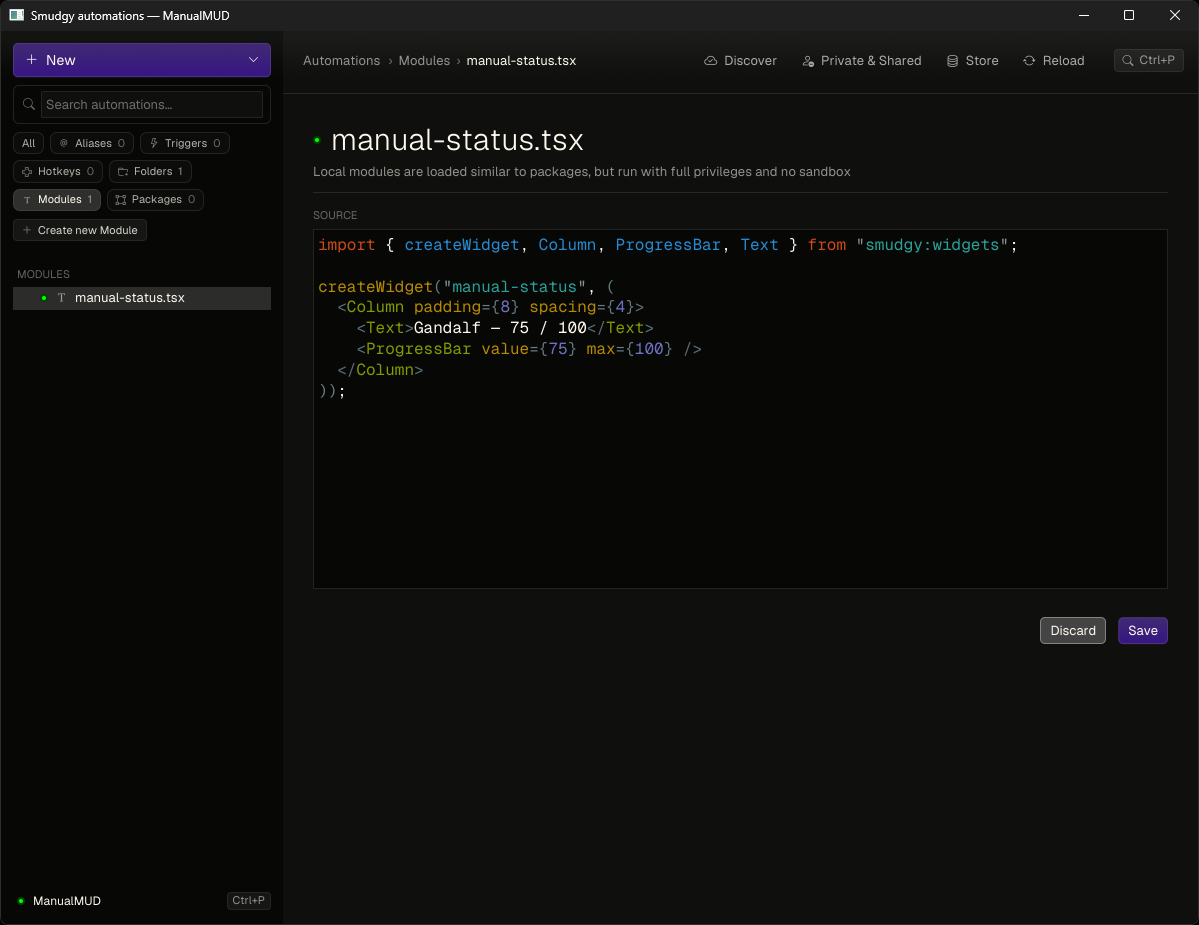Maximize the window
1199x925 pixels.
coord(1129,15)
